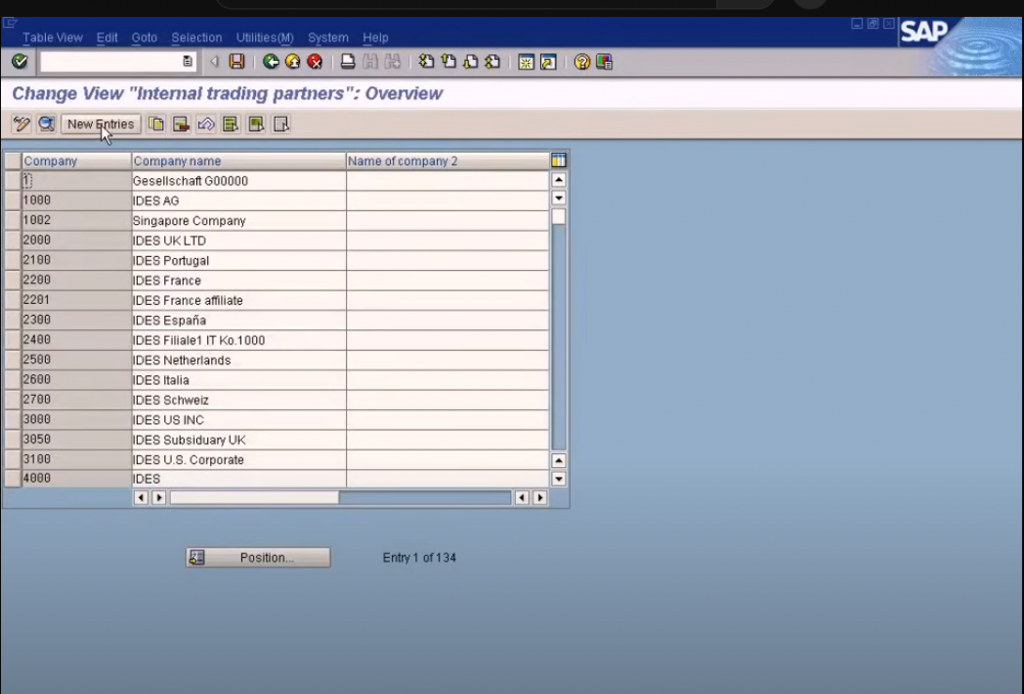Jump to last page icon
This screenshot has height=694, width=1024.
pyautogui.click(x=493, y=61)
